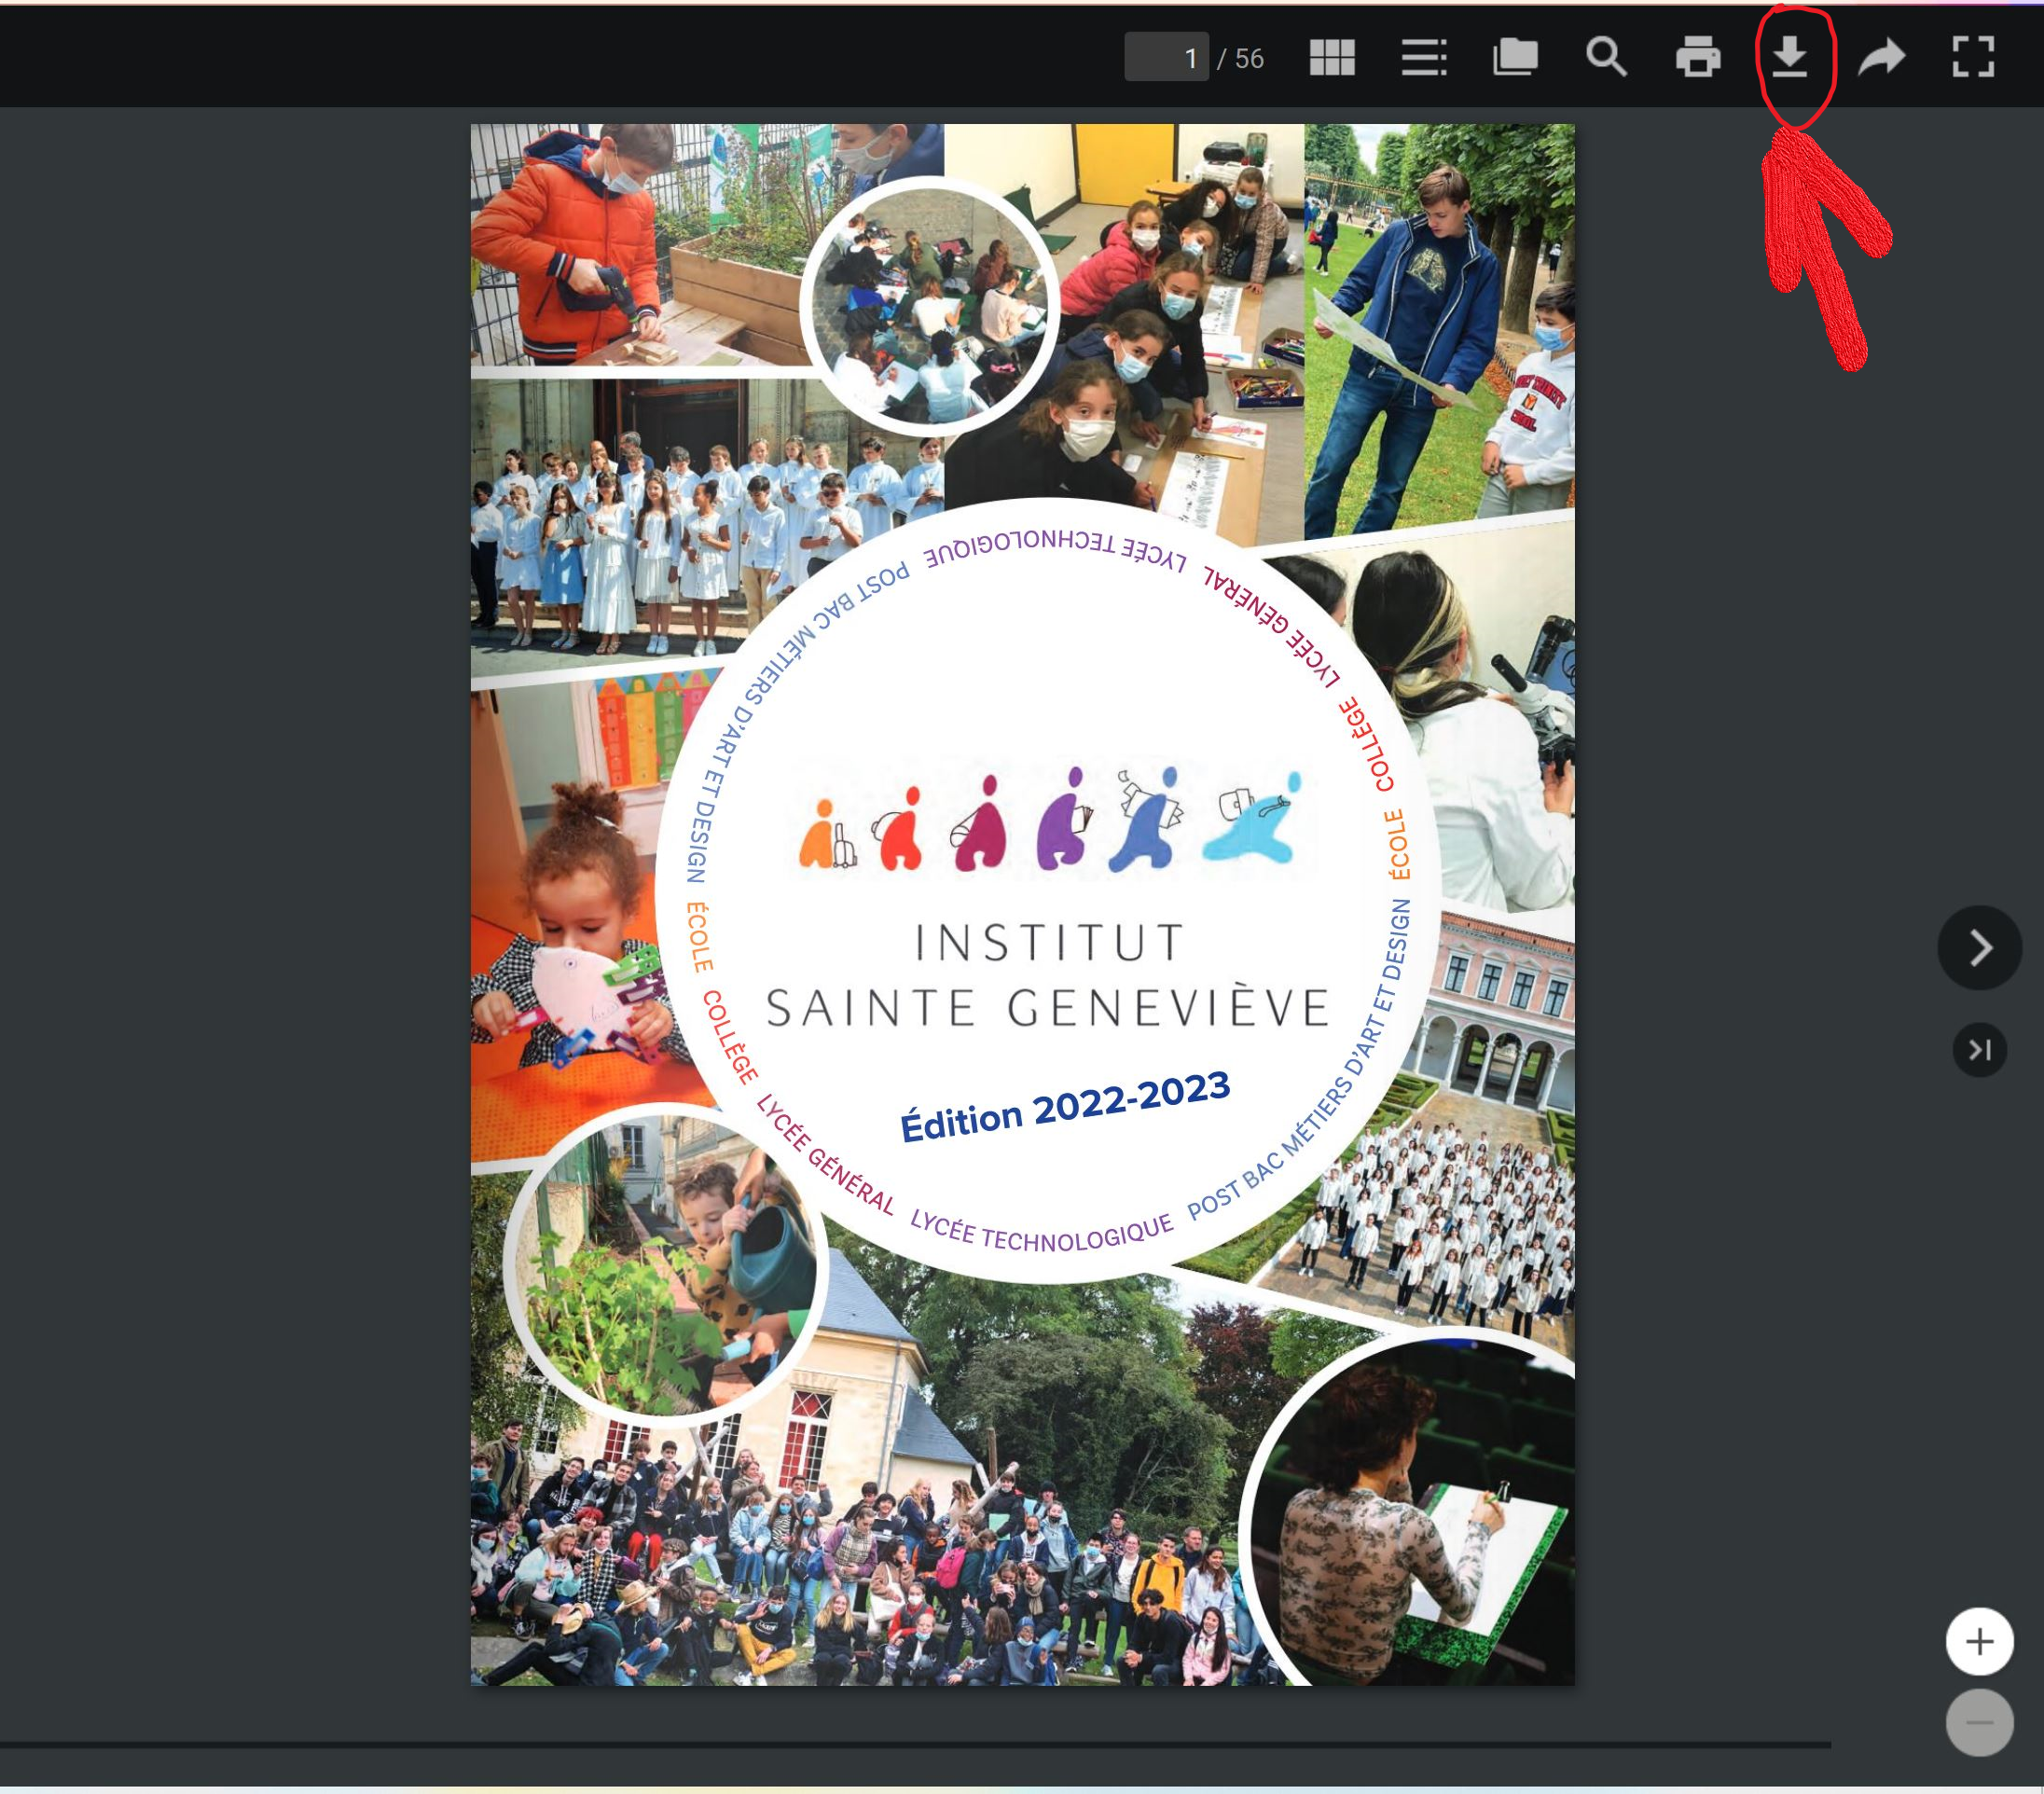This screenshot has width=2044, height=1794.
Task: Click the magnifying glass search icon
Action: click(1606, 57)
